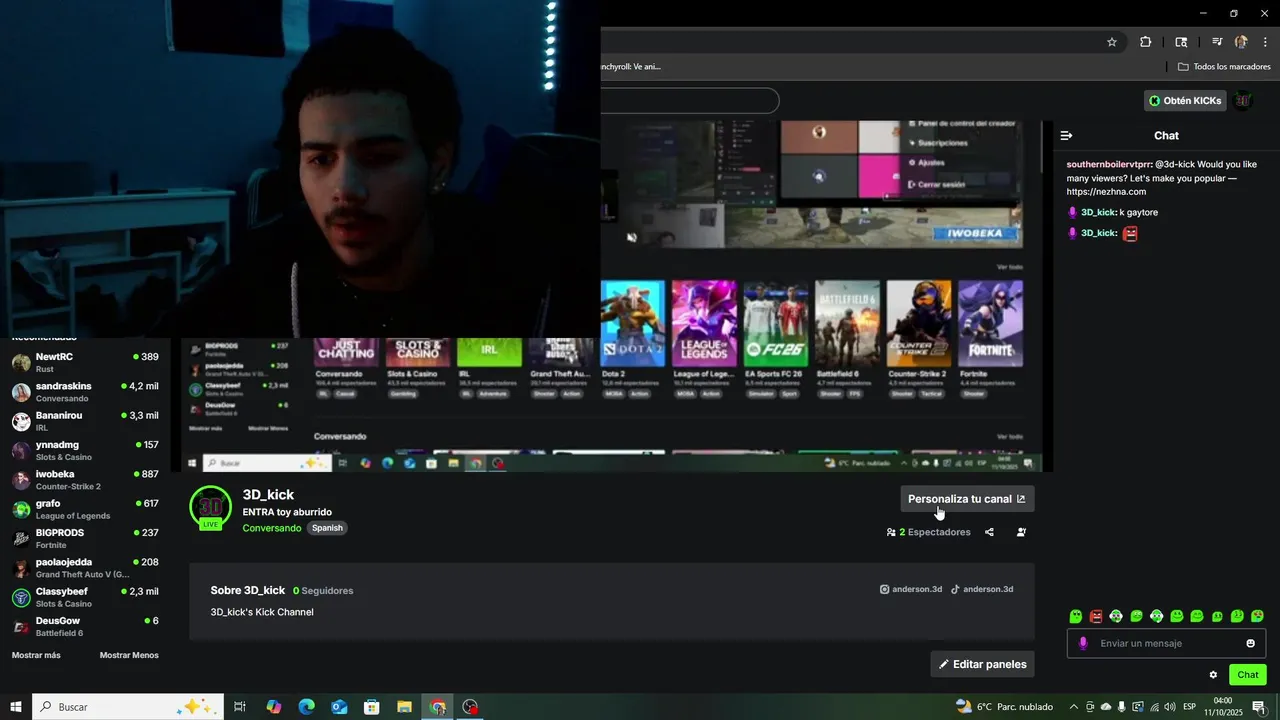Image resolution: width=1280 pixels, height=720 pixels.
Task: Focus the Enviar un mensaje field
Action: click(1166, 643)
